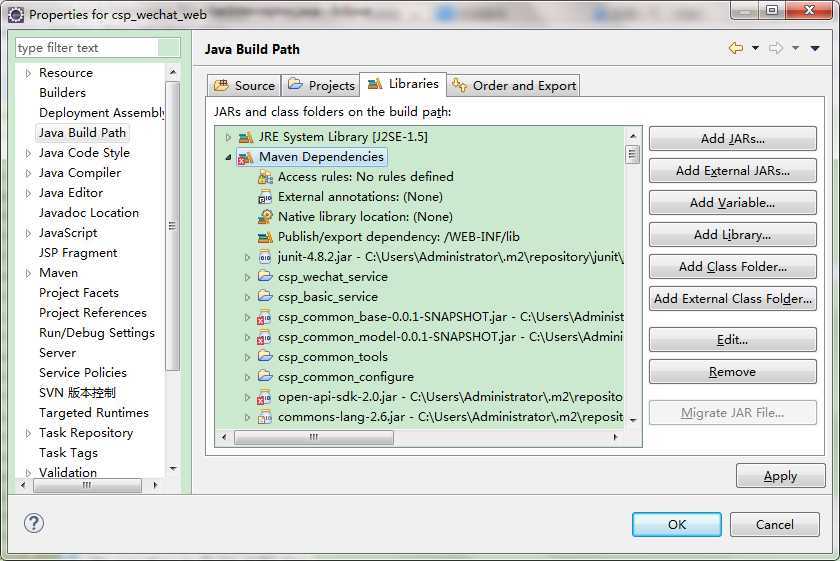Expand the junit-4.8.2.jar entry

tap(248, 257)
